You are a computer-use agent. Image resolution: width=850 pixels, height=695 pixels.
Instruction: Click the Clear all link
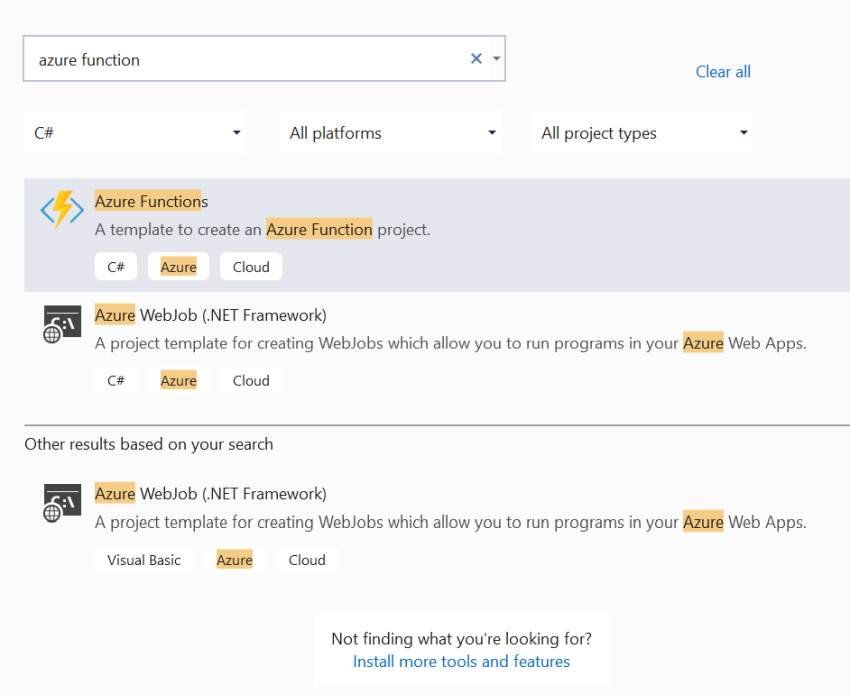click(x=722, y=71)
